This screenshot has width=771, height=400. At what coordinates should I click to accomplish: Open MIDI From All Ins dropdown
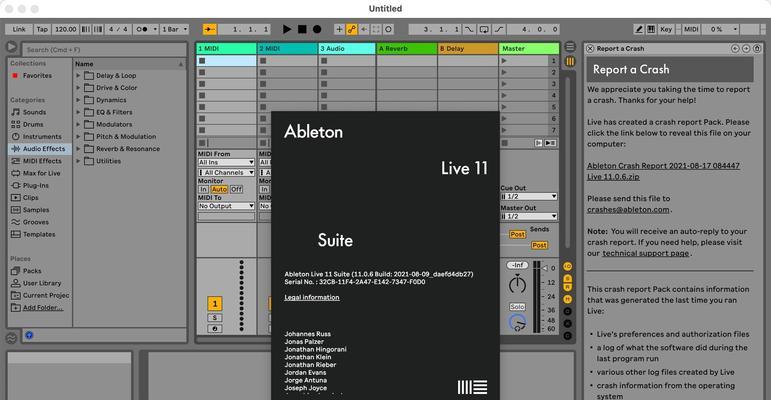click(226, 162)
